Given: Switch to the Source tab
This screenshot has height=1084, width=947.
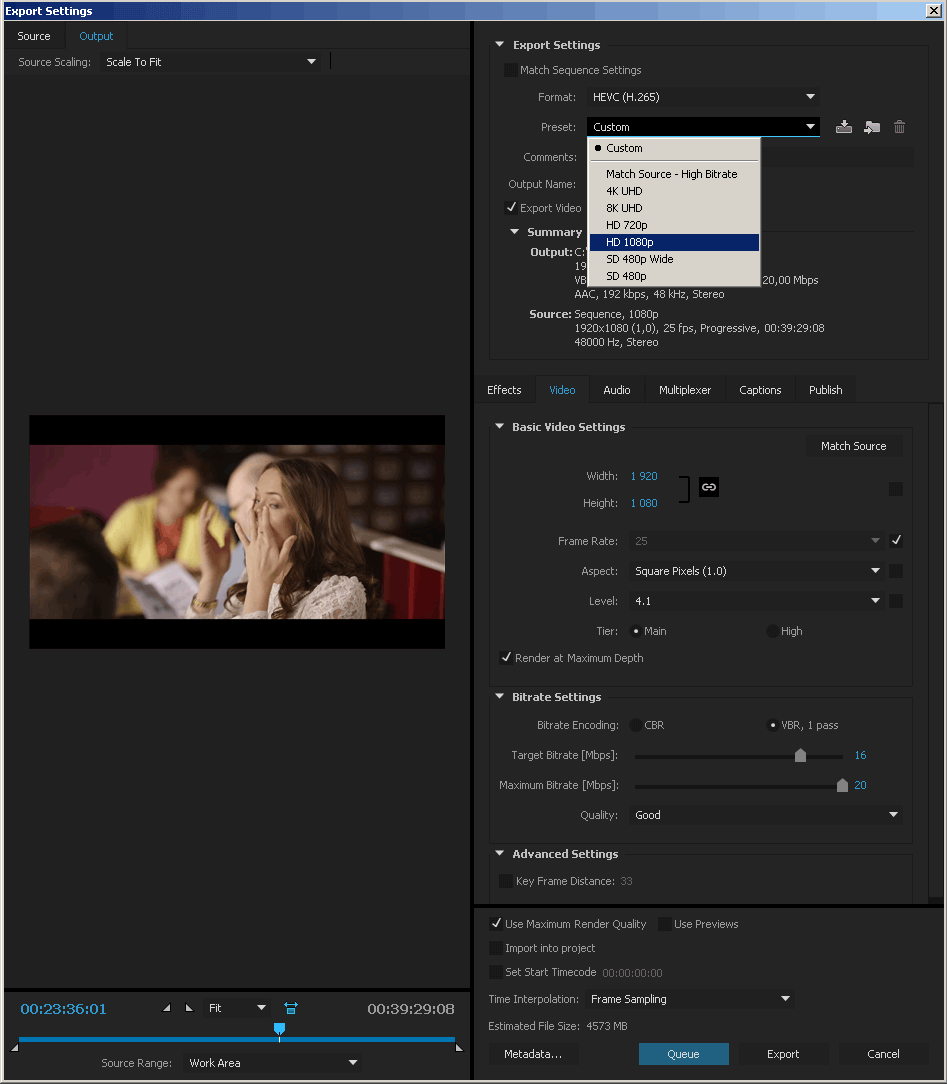Looking at the screenshot, I should click(34, 36).
